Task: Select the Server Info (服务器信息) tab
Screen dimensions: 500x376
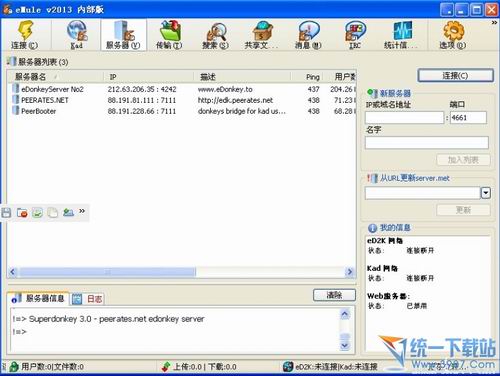Action: 38,298
